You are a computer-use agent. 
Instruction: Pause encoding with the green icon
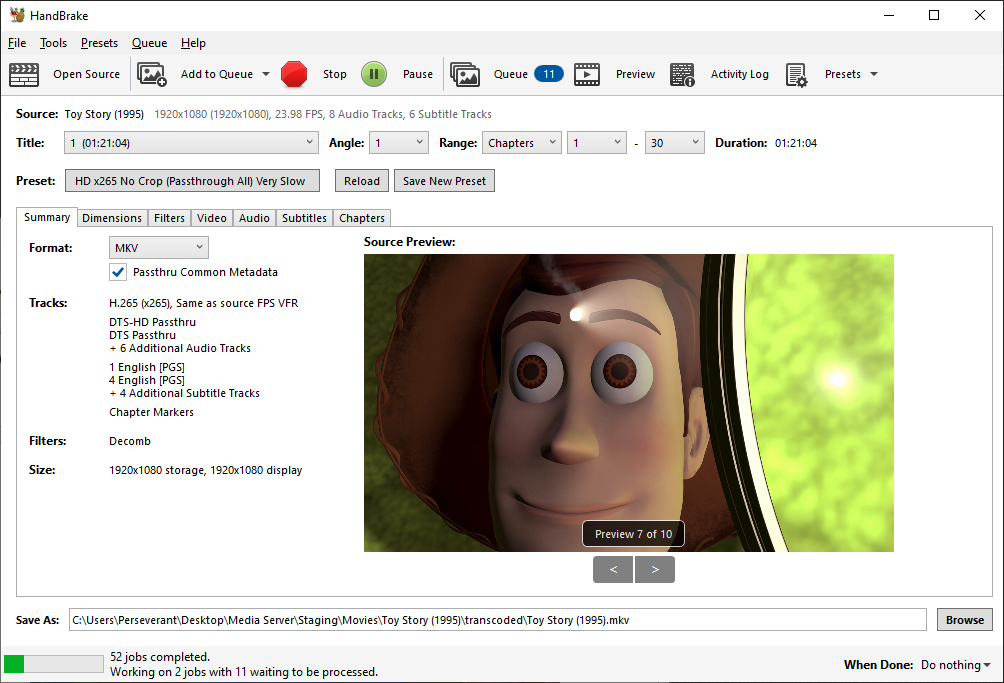[x=373, y=74]
